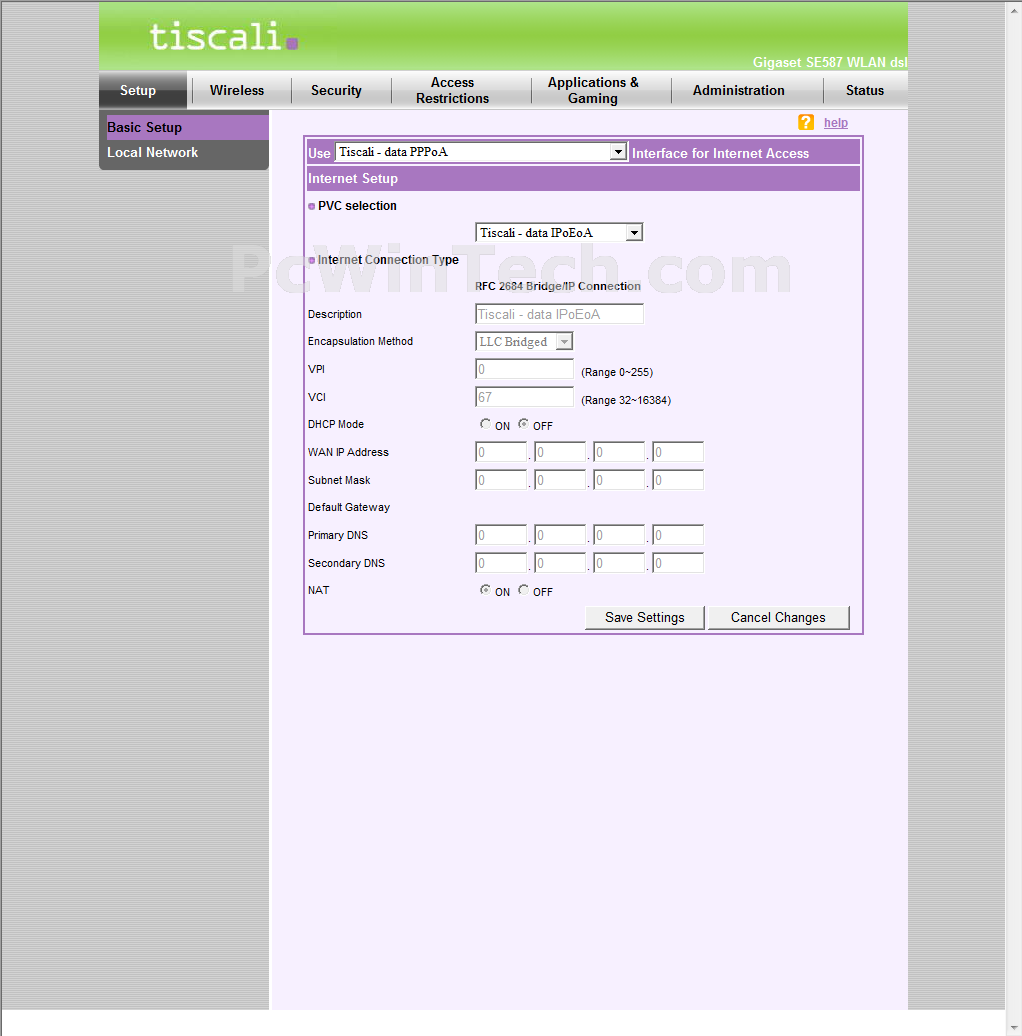Open the Wireless tab
Screen dimensions: 1022x1036
point(237,91)
